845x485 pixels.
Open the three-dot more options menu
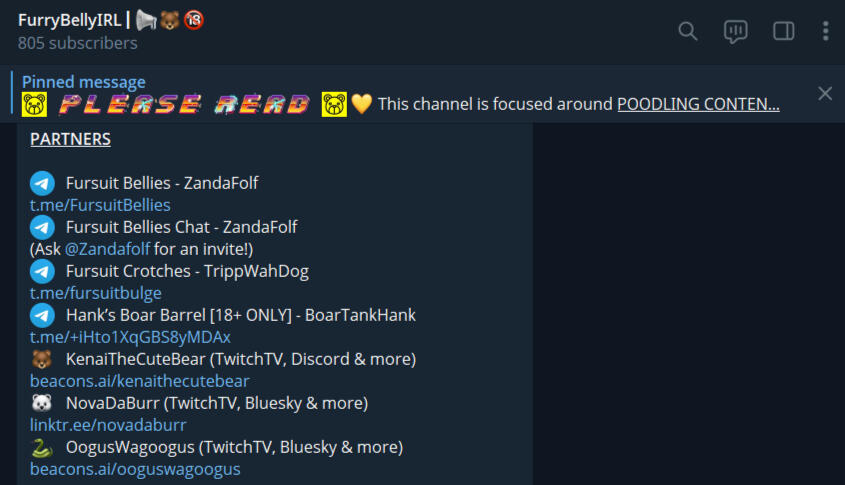coord(826,31)
